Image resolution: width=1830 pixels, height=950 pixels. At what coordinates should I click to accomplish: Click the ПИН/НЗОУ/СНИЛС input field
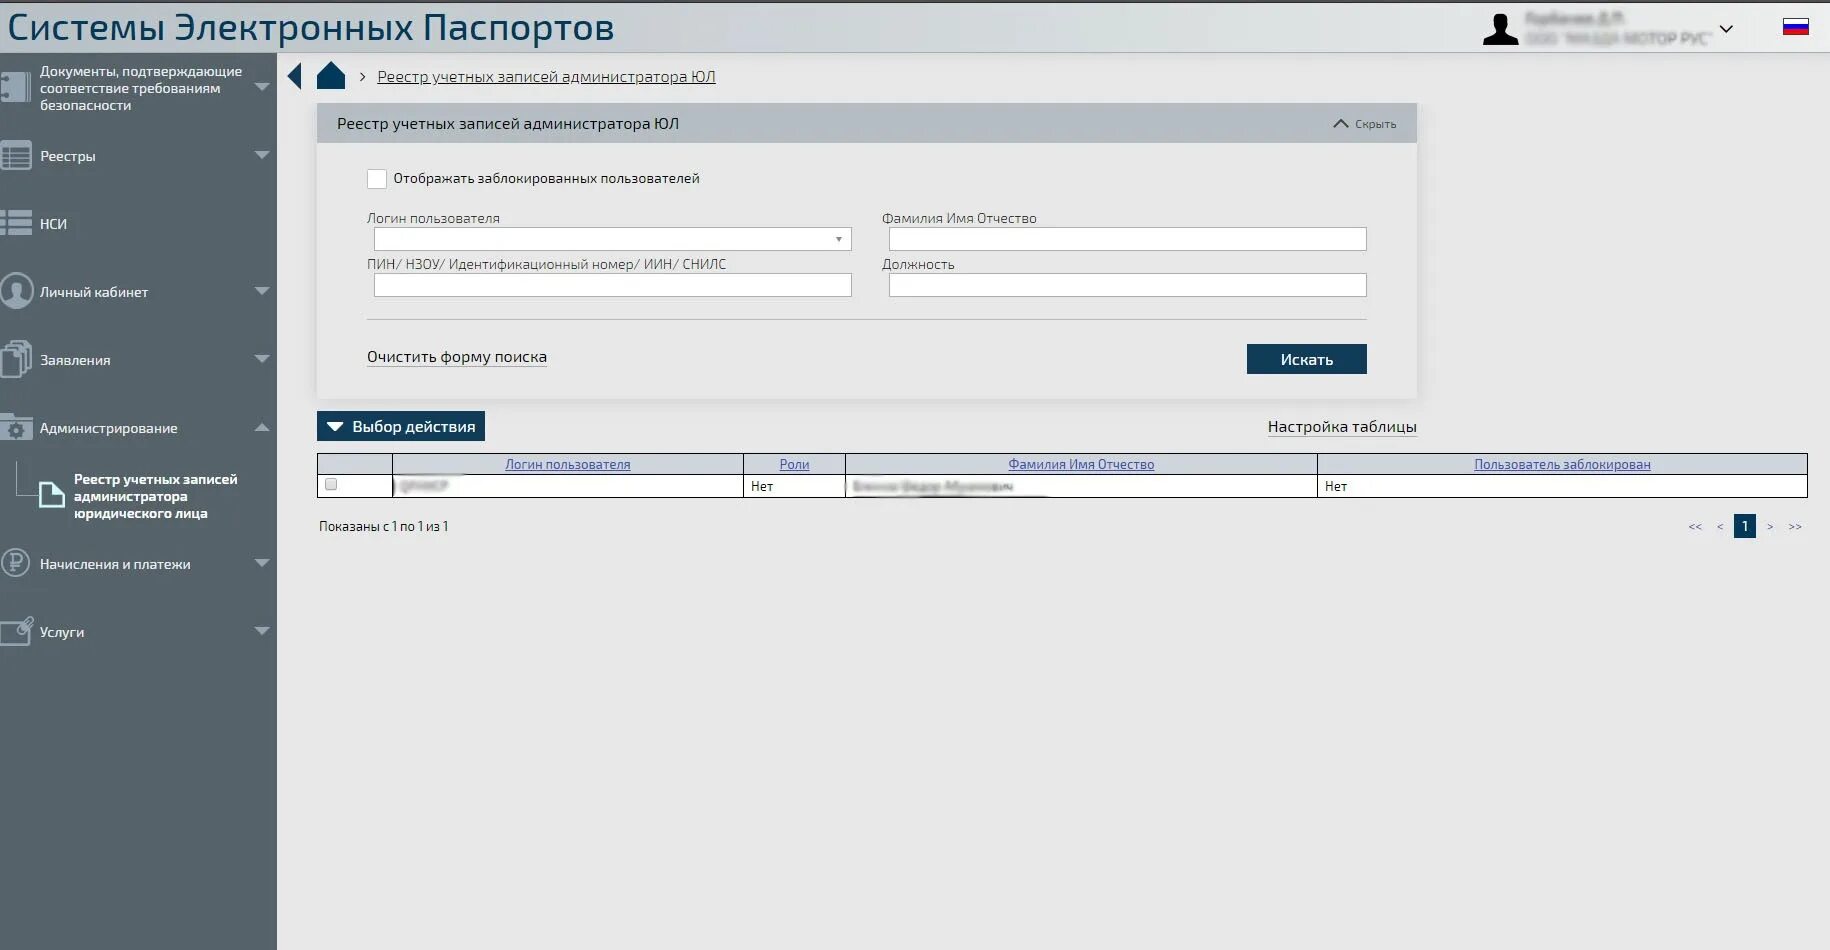(613, 285)
